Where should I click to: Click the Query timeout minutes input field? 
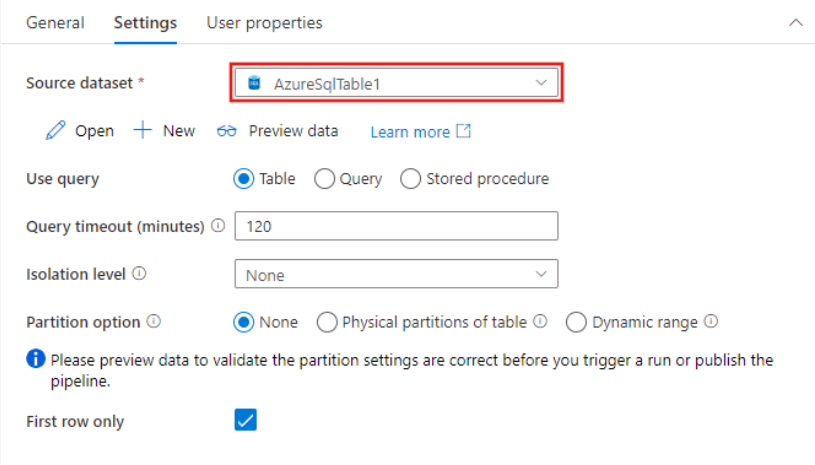tap(396, 226)
